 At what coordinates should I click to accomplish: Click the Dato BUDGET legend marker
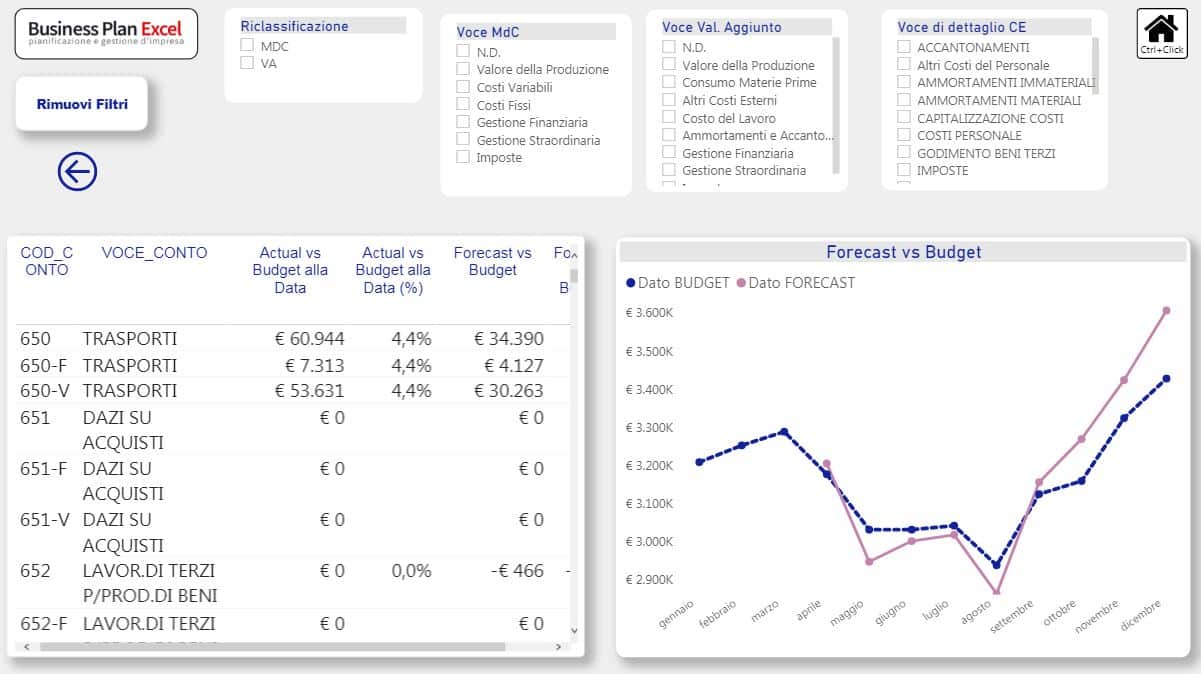630,283
